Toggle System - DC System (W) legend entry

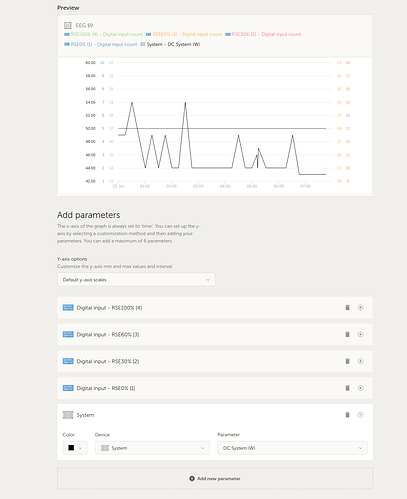point(170,44)
